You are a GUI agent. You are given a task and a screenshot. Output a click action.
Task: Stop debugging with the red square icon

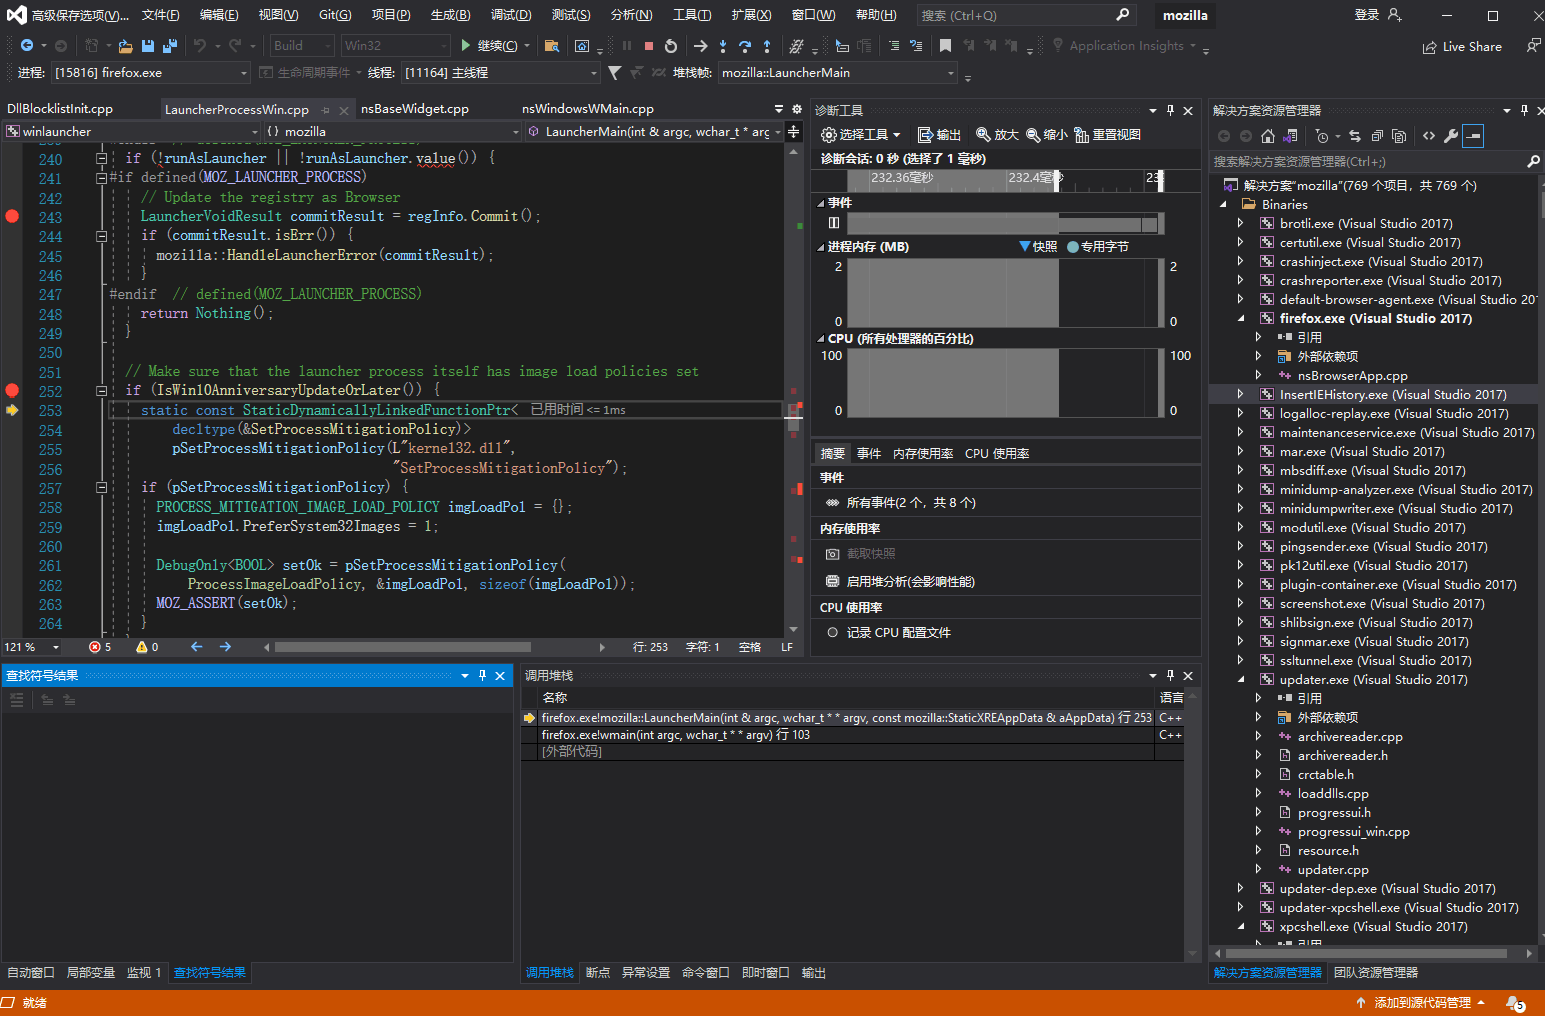pos(649,46)
